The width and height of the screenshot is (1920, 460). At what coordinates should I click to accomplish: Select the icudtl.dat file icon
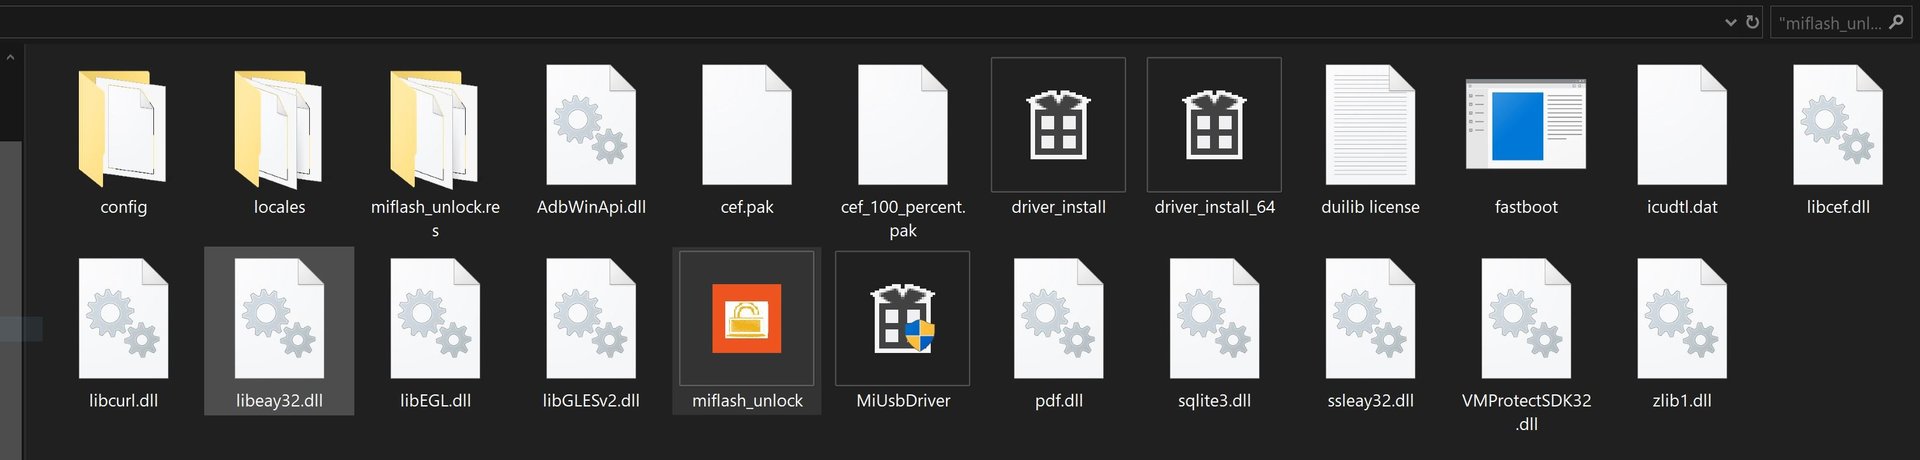coord(1682,125)
